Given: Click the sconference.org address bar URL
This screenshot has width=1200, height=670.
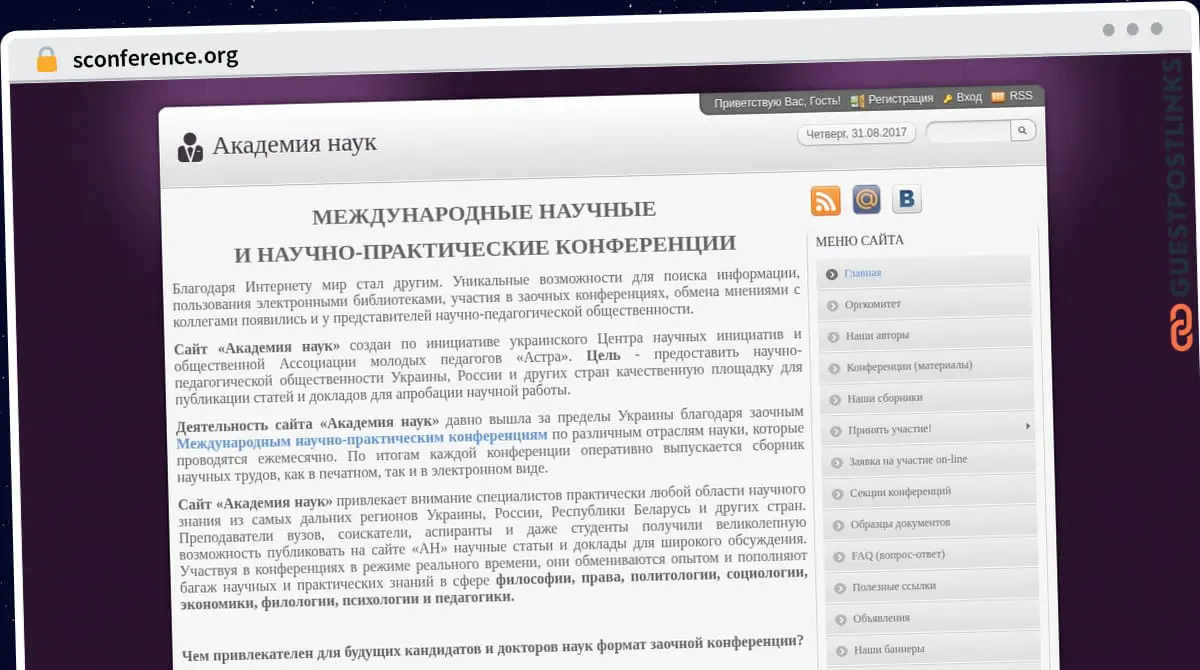Looking at the screenshot, I should click(155, 57).
